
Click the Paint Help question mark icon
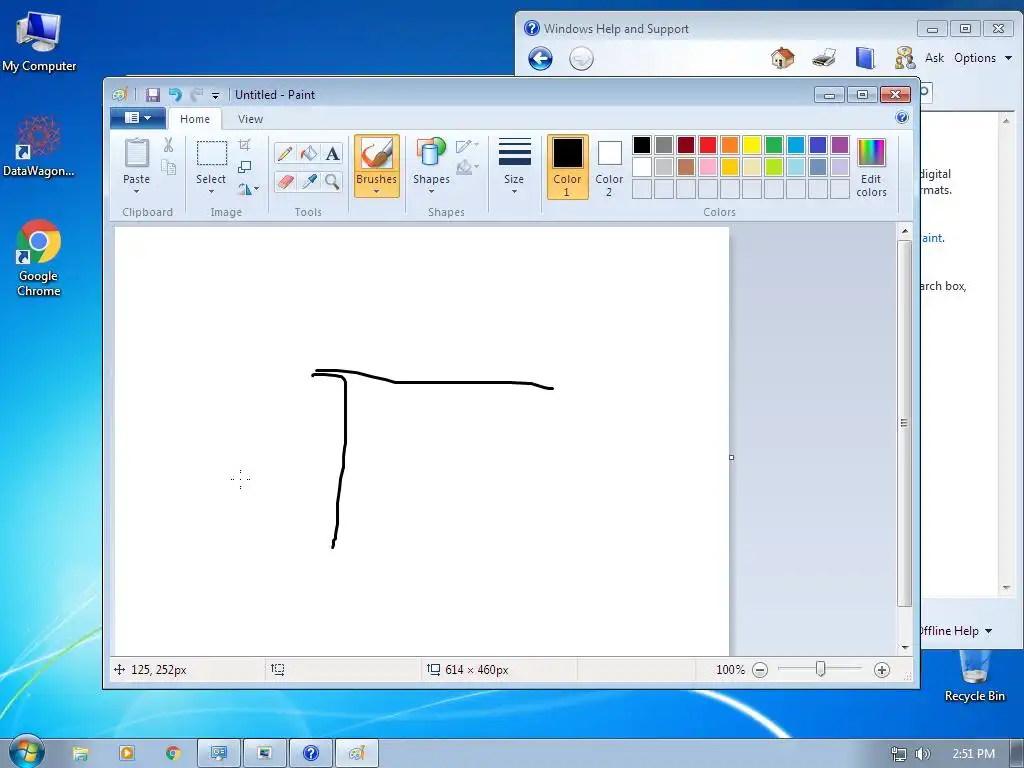pyautogui.click(x=902, y=118)
